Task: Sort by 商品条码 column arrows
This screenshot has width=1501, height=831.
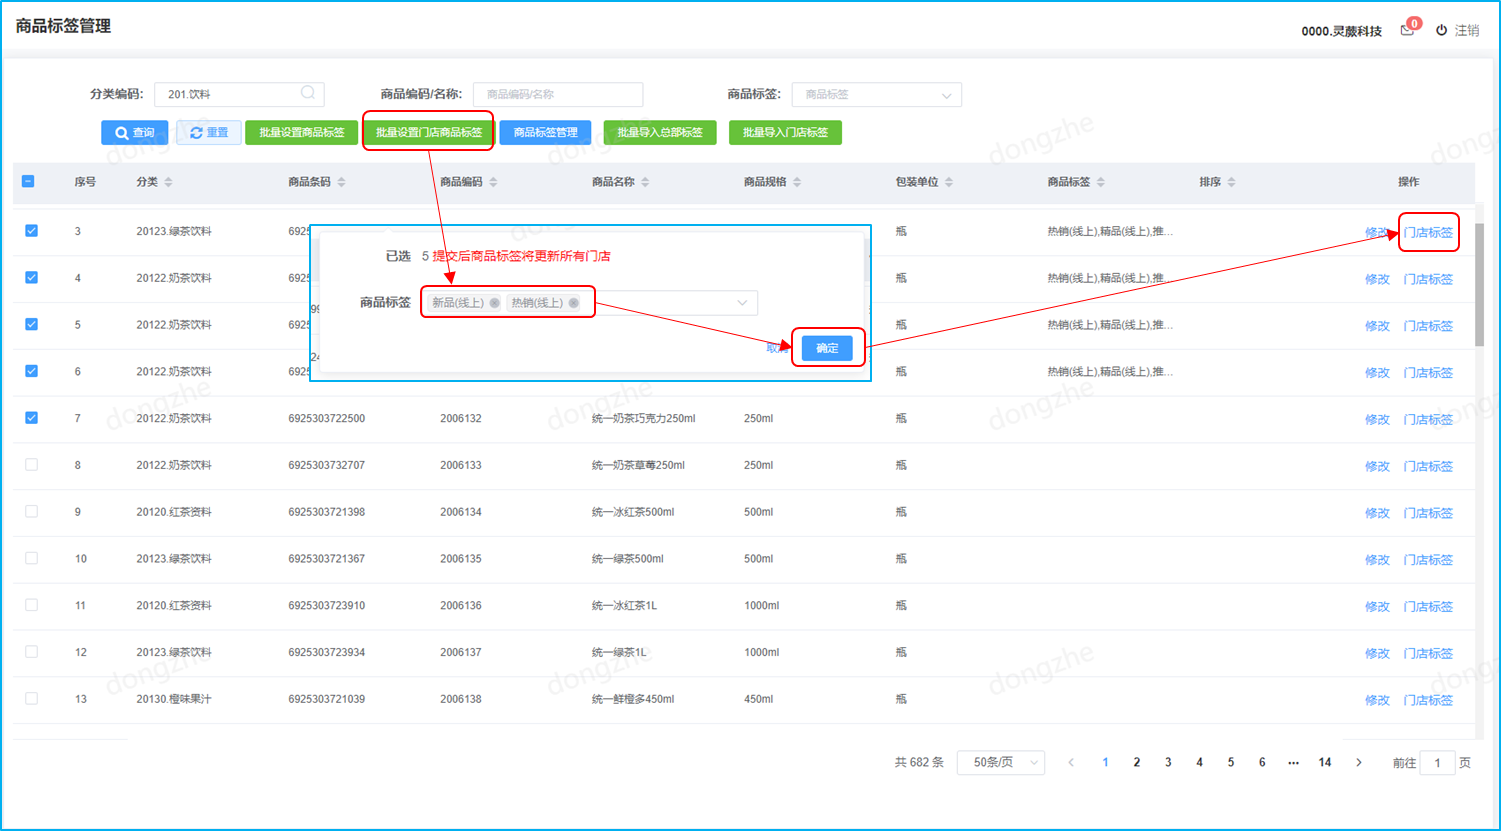Action: [341, 182]
